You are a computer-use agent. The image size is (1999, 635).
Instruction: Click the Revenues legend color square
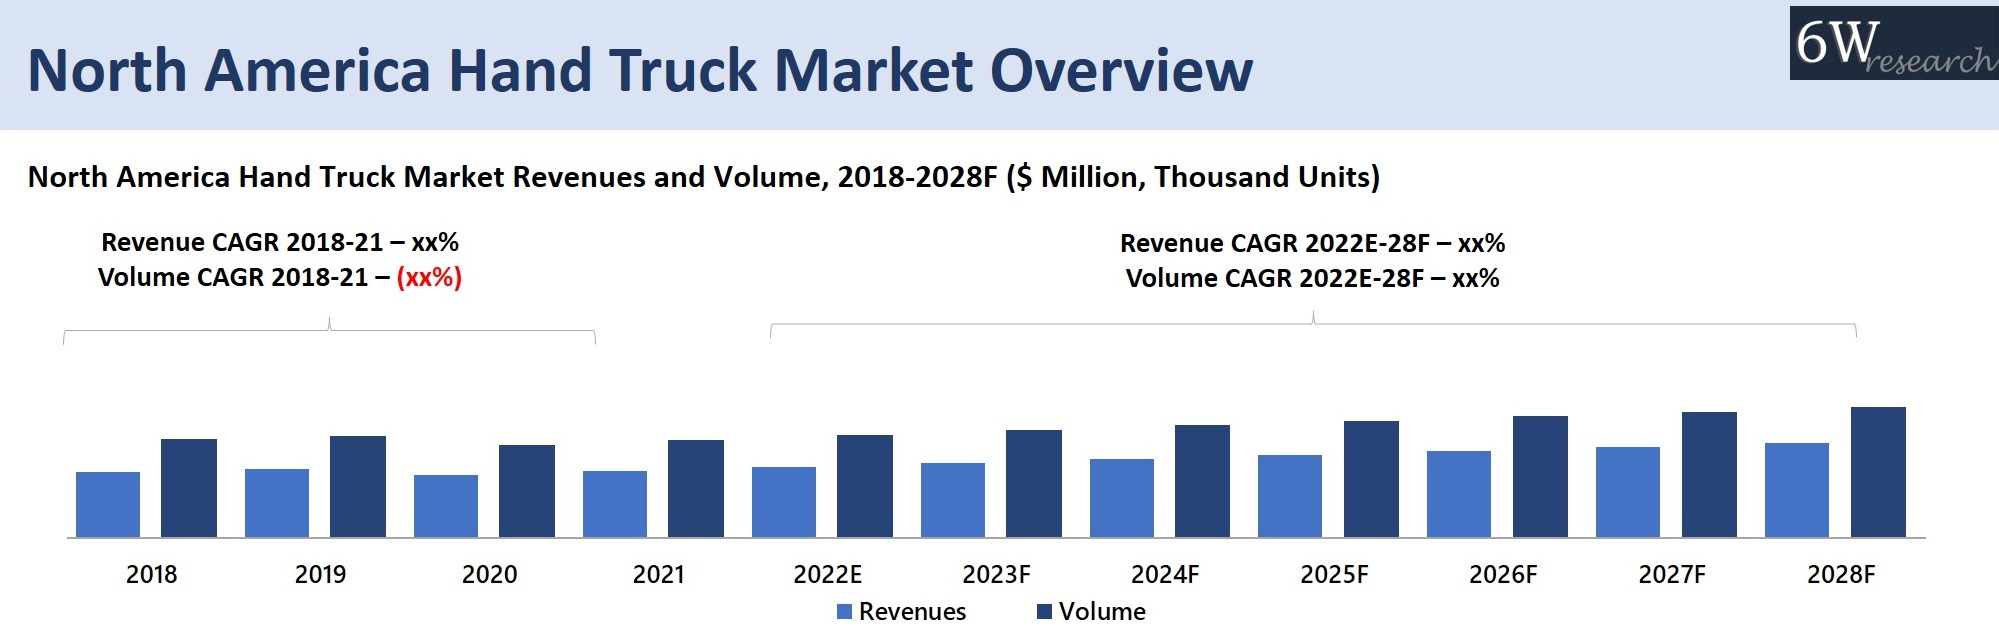click(845, 612)
